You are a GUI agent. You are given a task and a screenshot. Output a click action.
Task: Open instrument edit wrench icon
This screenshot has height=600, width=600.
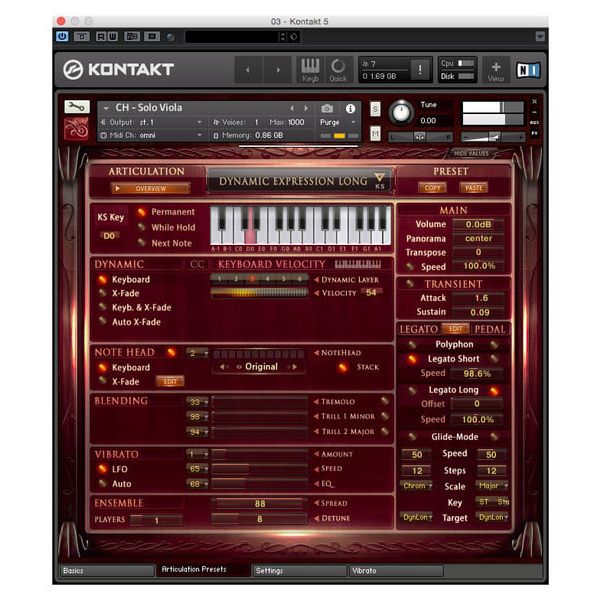click(77, 107)
